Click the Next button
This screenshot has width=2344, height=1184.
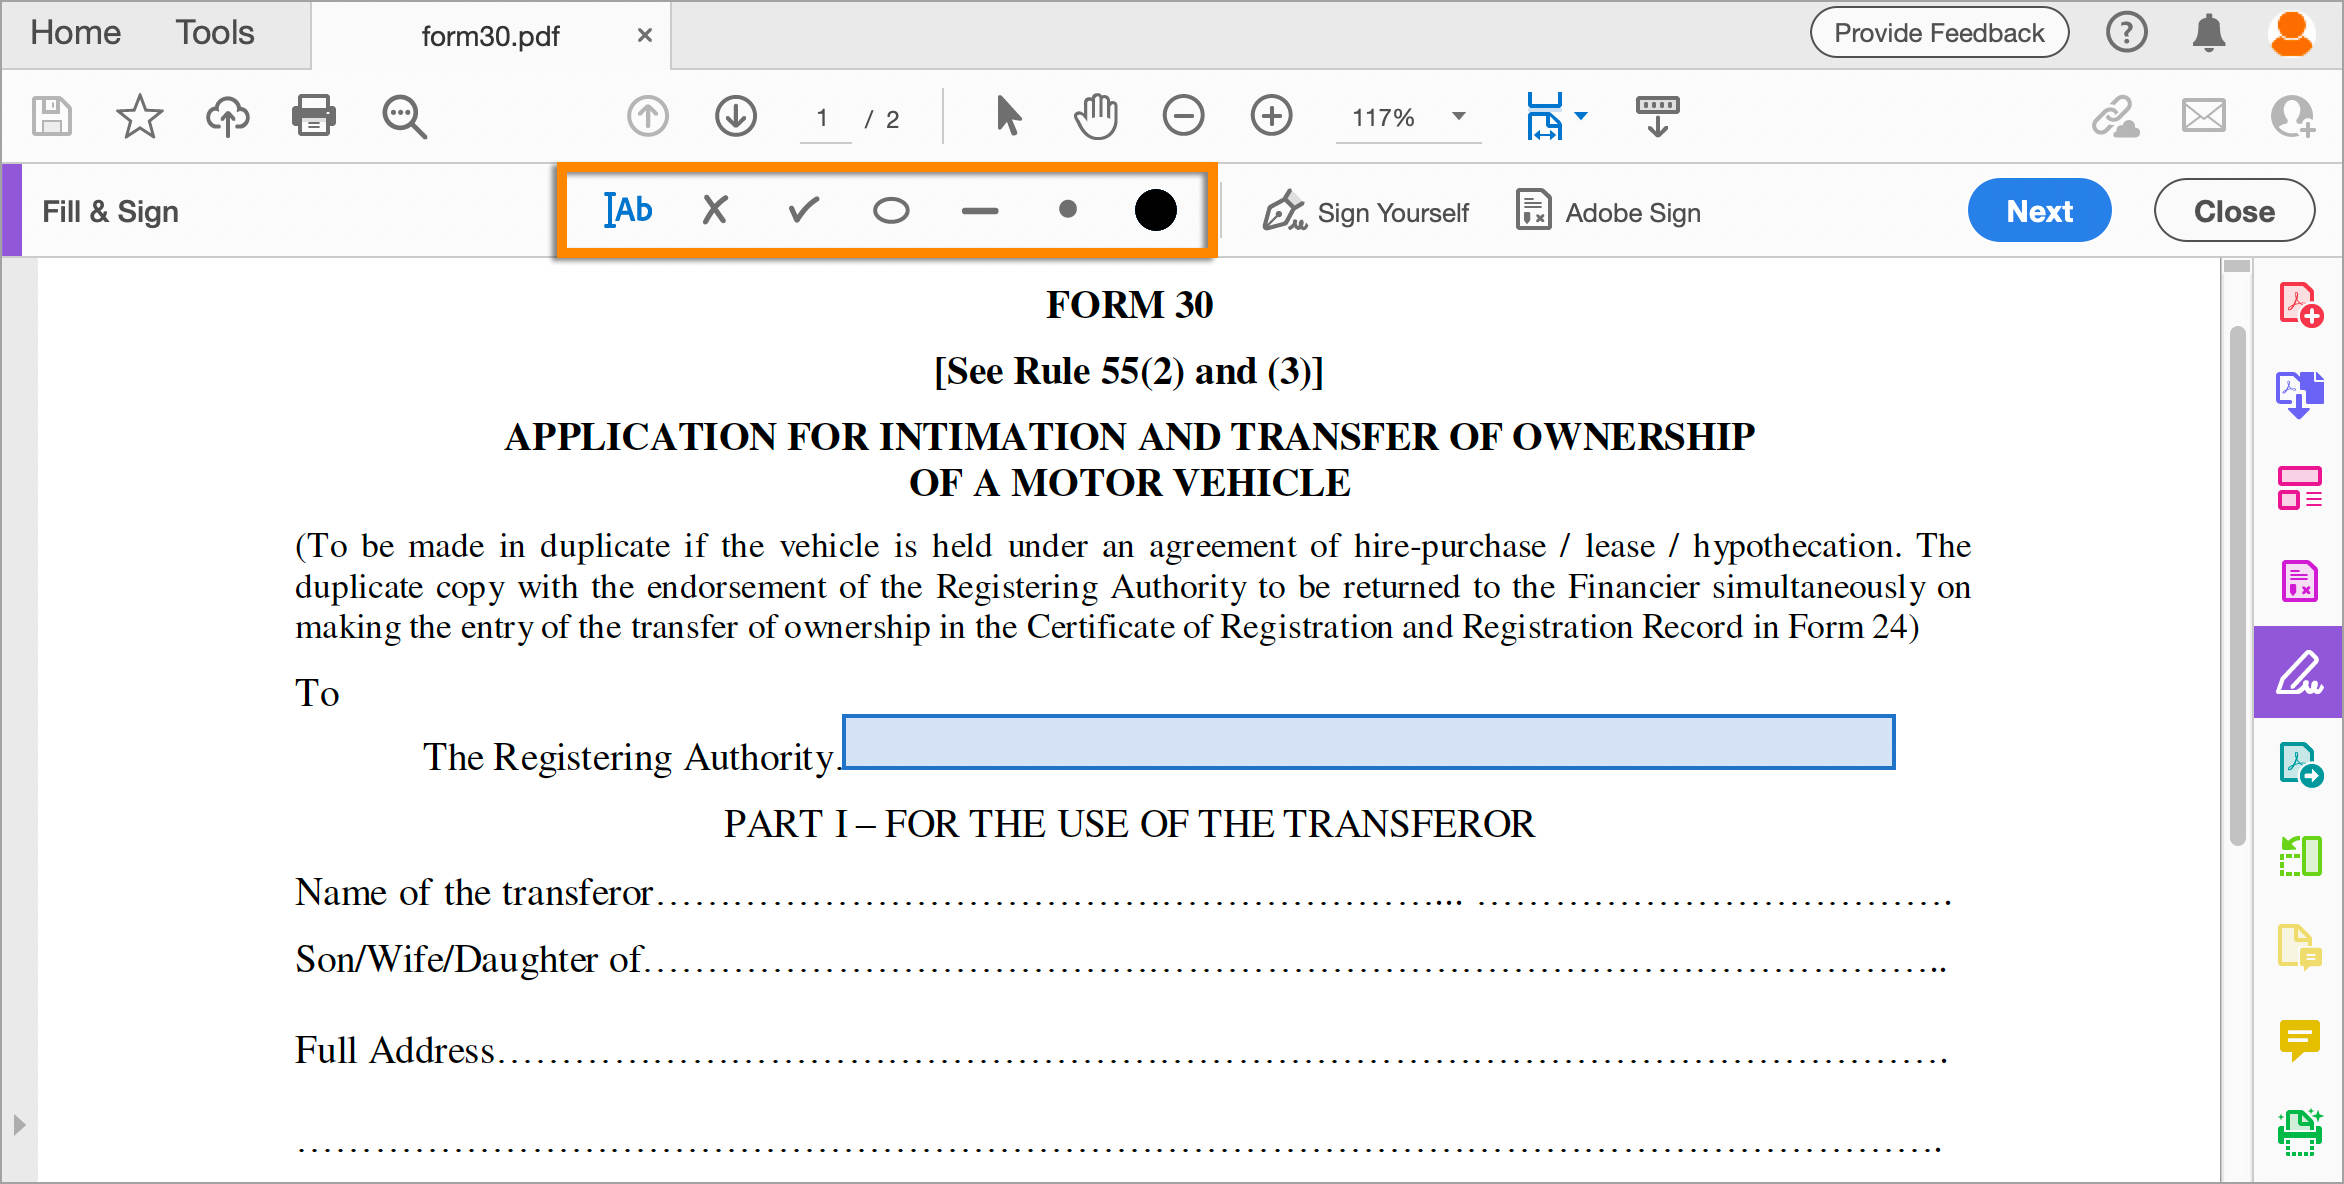coord(2039,210)
